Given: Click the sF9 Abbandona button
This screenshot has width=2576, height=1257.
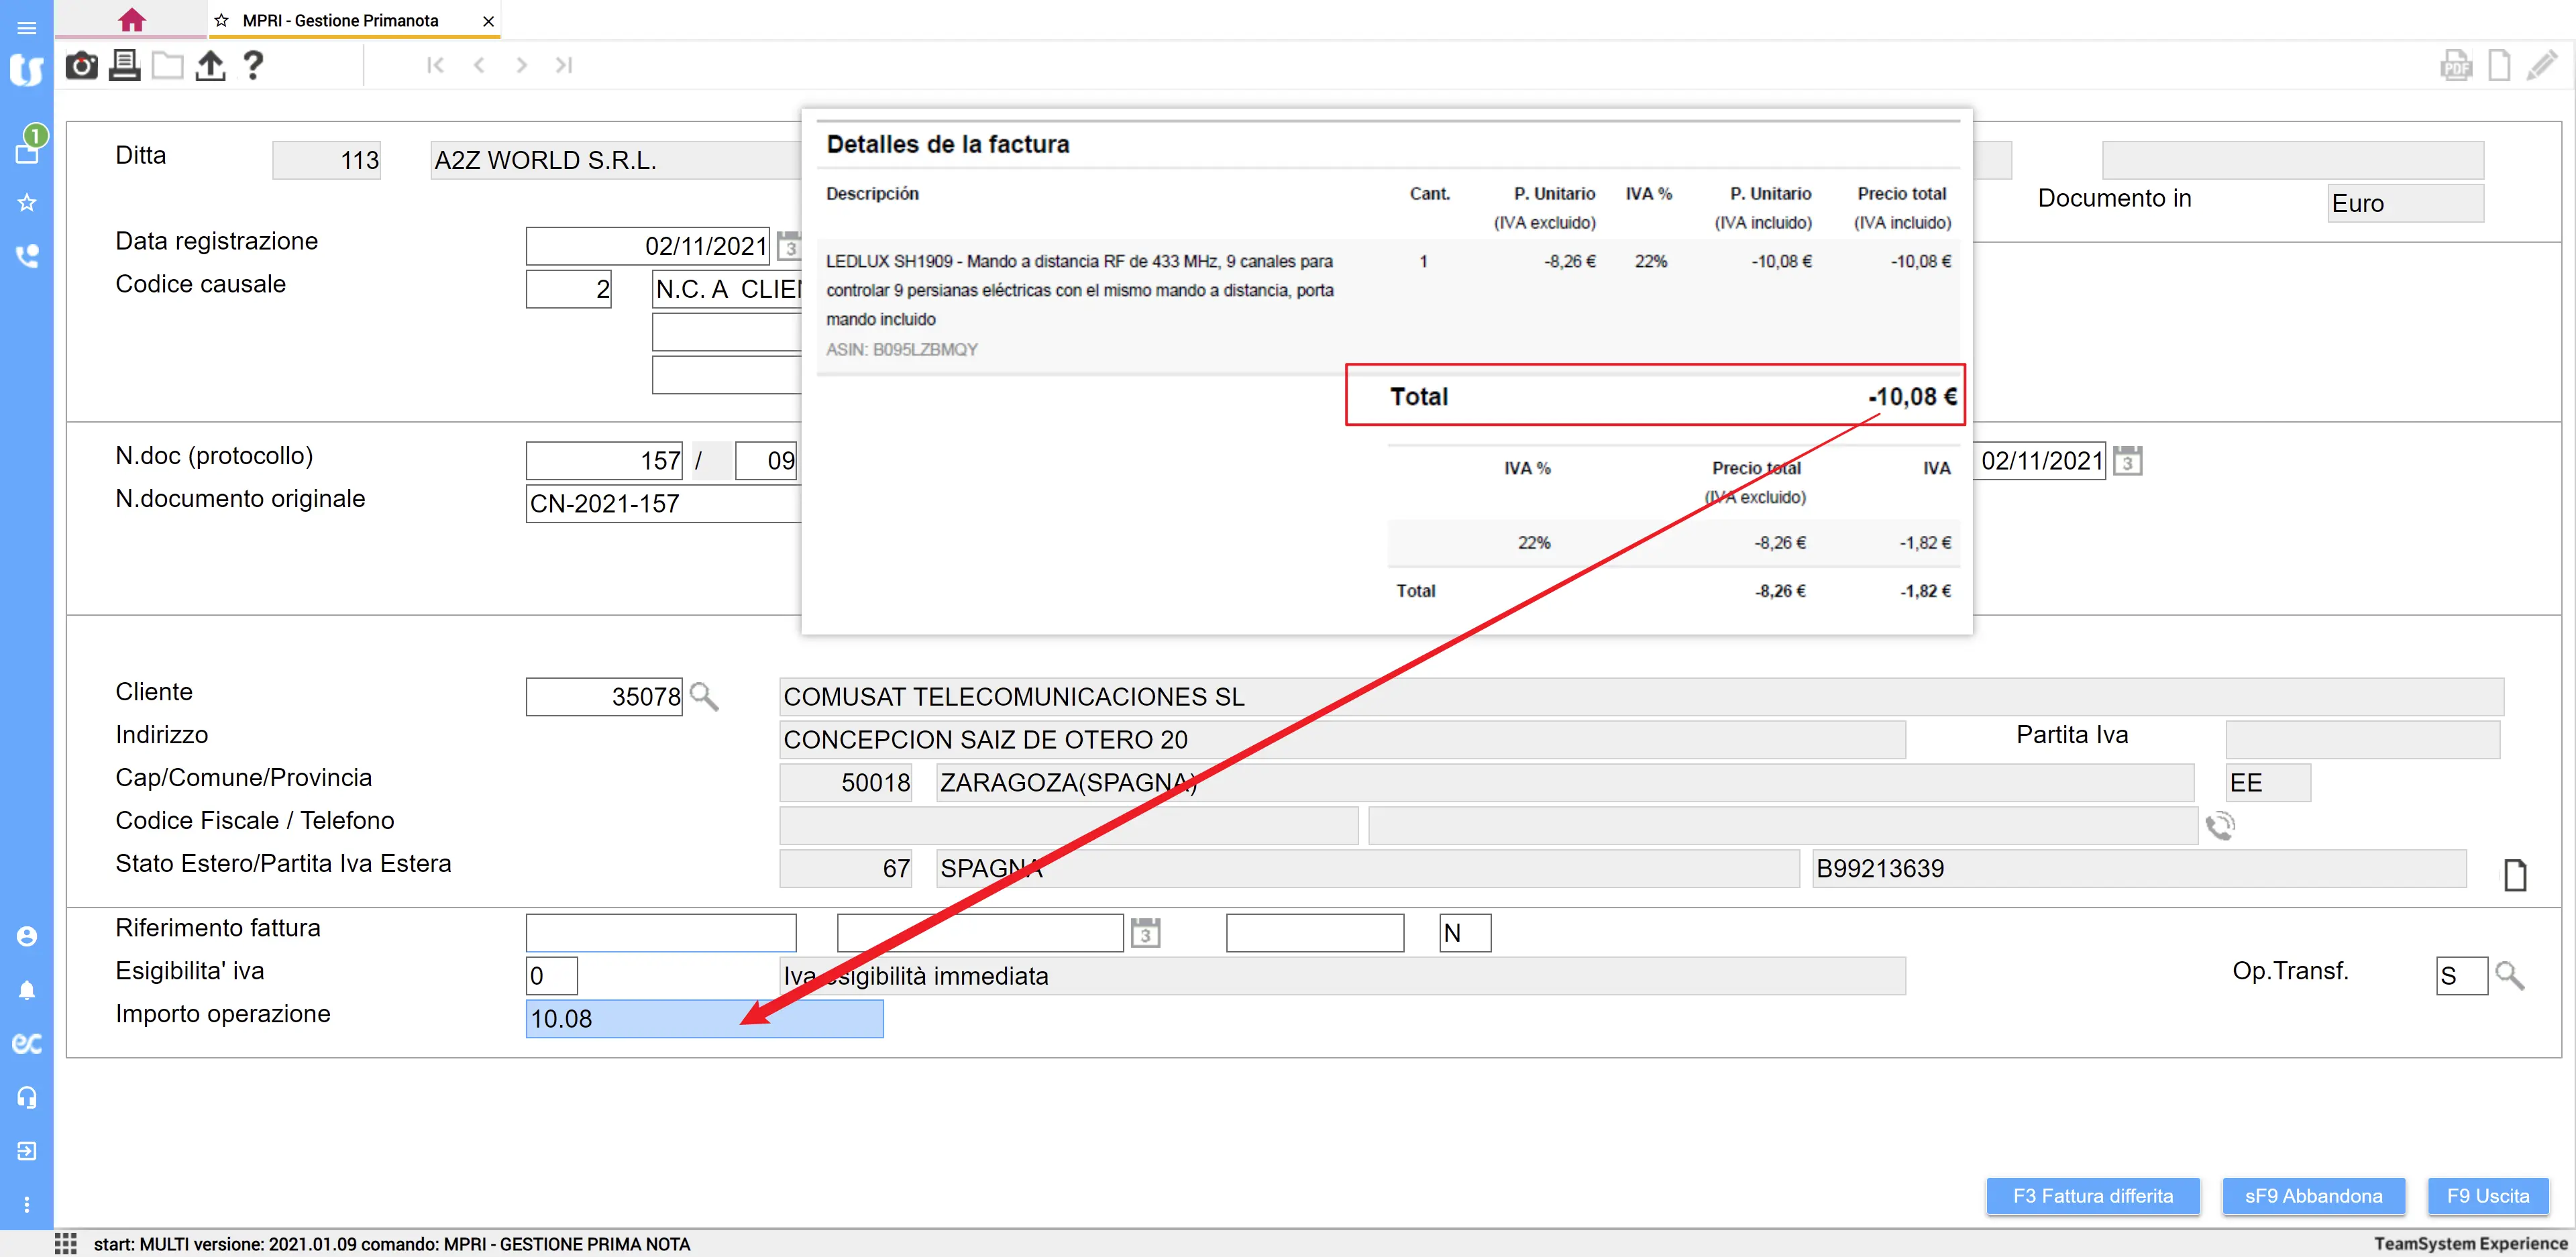Looking at the screenshot, I should click(x=2313, y=1196).
